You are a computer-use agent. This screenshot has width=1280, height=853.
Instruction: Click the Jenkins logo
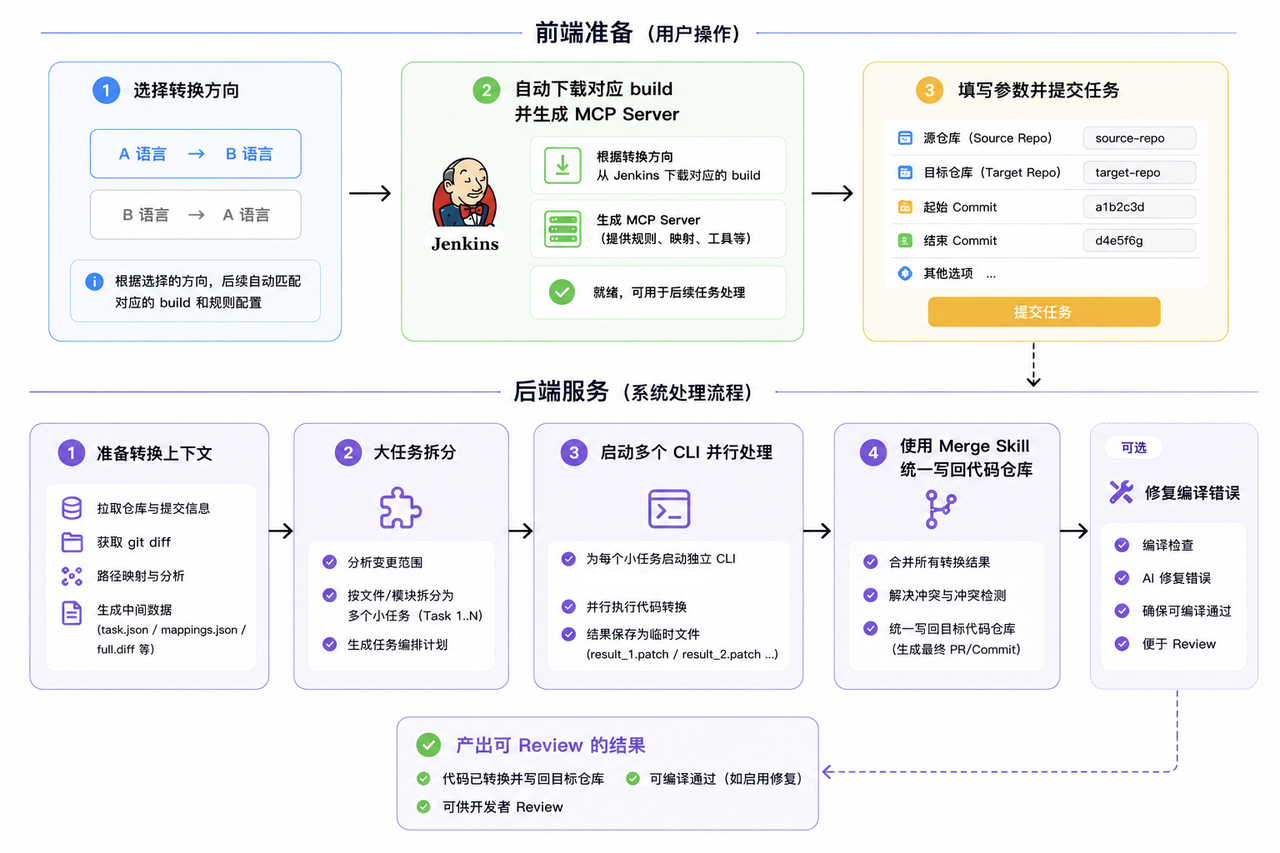click(464, 205)
